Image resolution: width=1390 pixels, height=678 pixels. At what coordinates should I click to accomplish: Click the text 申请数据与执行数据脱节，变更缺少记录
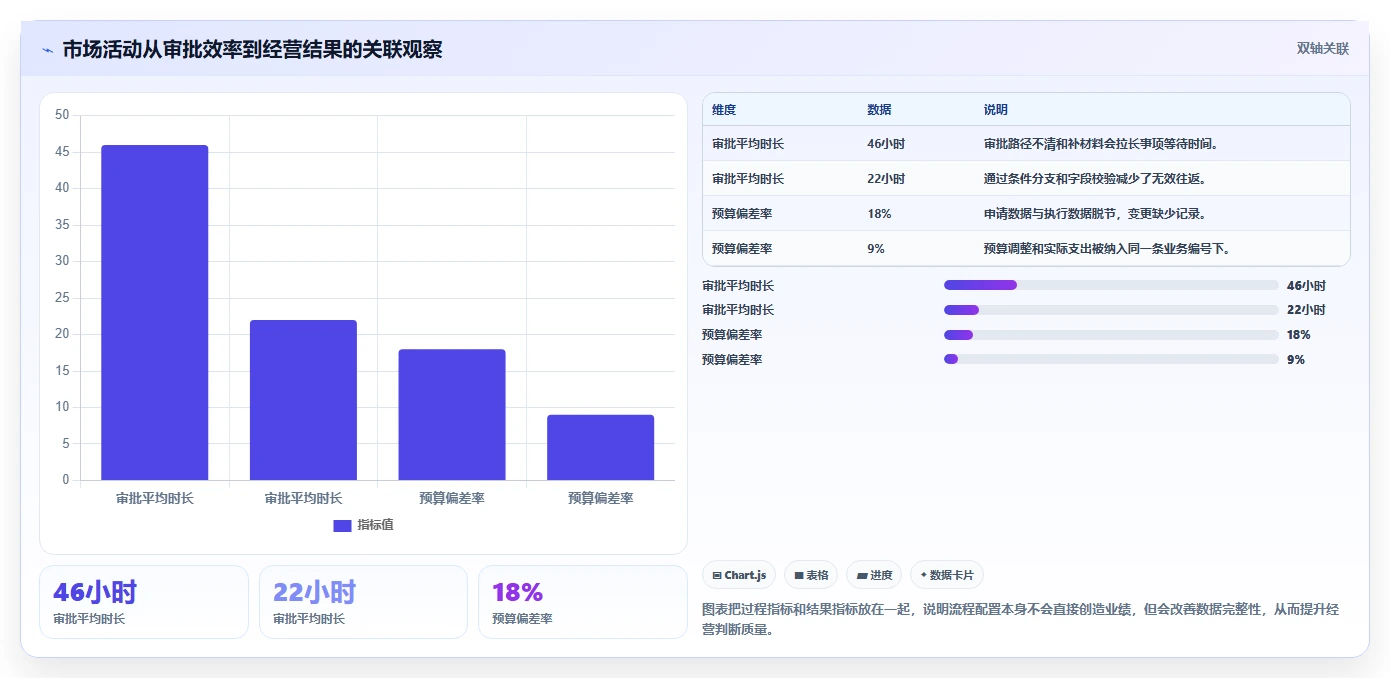pos(1094,214)
